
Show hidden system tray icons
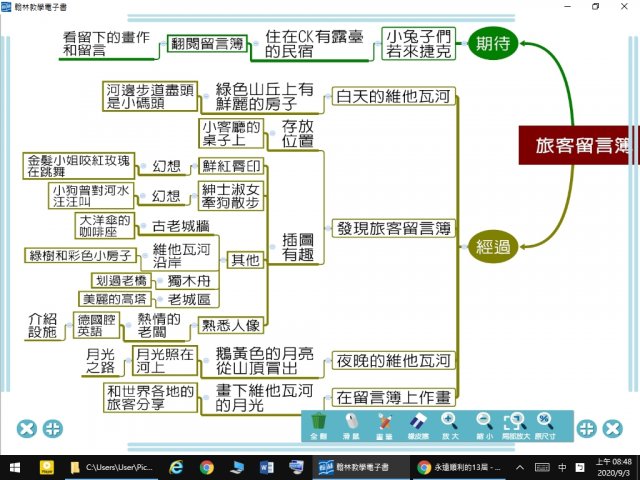click(x=522, y=467)
